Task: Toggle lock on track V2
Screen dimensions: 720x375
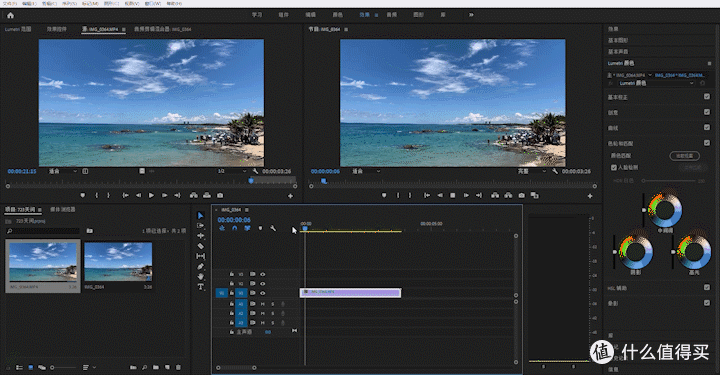Action: (x=231, y=283)
